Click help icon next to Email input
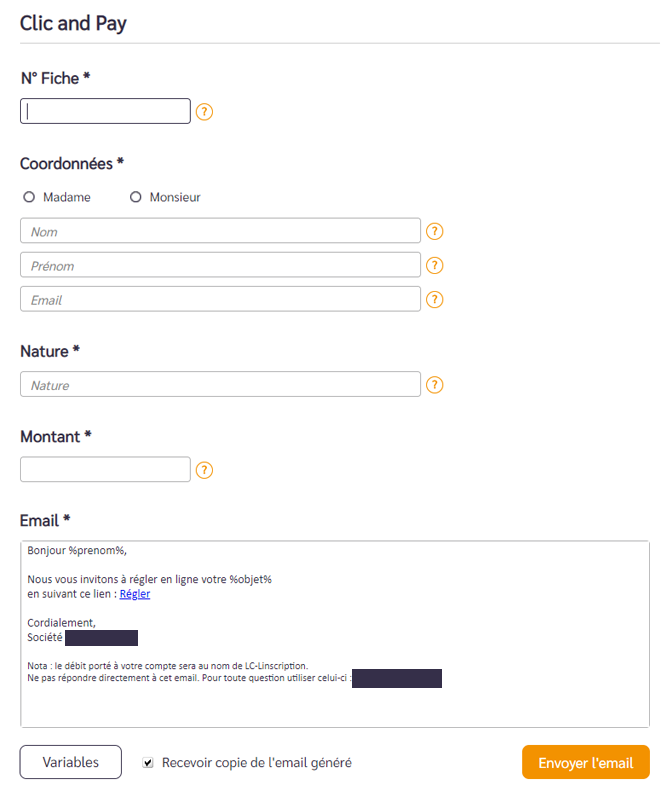Screen dimensions: 666x788 434,300
